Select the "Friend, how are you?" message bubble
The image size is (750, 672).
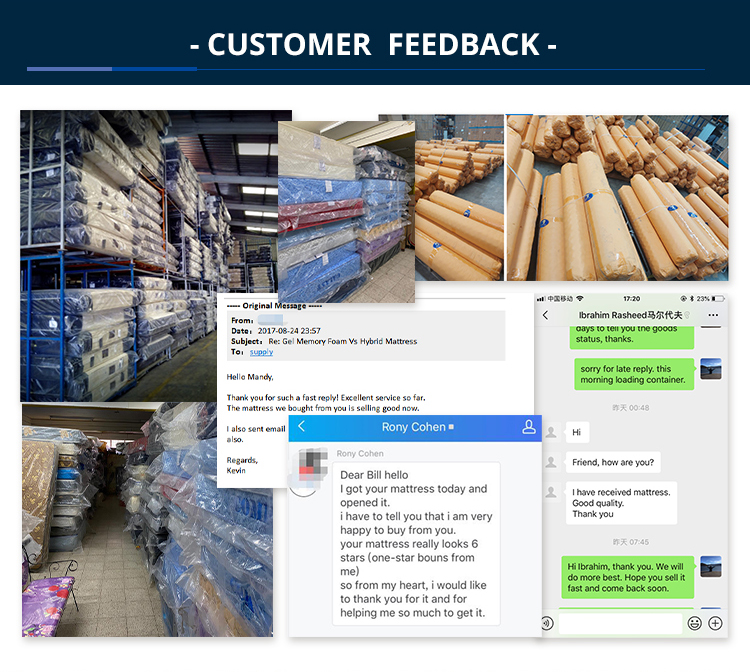pos(613,462)
